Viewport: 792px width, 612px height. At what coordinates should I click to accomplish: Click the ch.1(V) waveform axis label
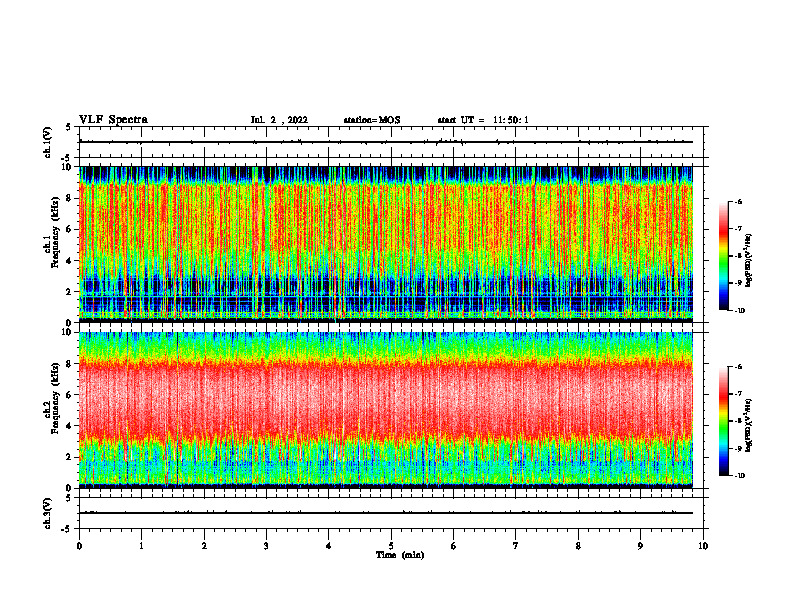[48, 142]
